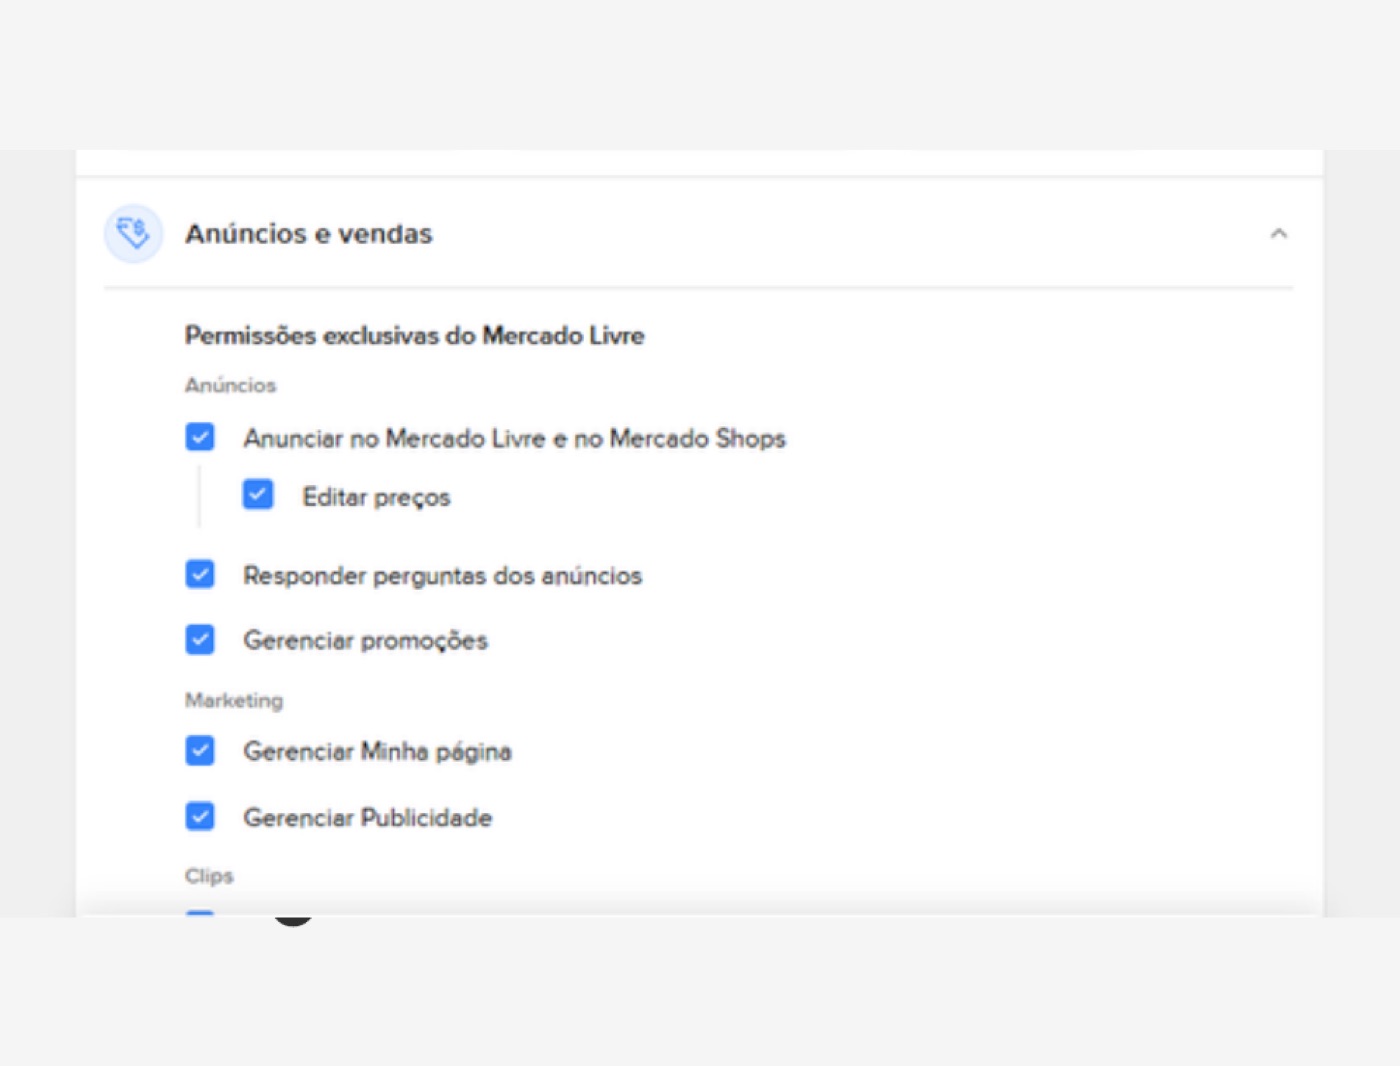Click the Marketing subsection label
The width and height of the screenshot is (1400, 1066).
(234, 700)
